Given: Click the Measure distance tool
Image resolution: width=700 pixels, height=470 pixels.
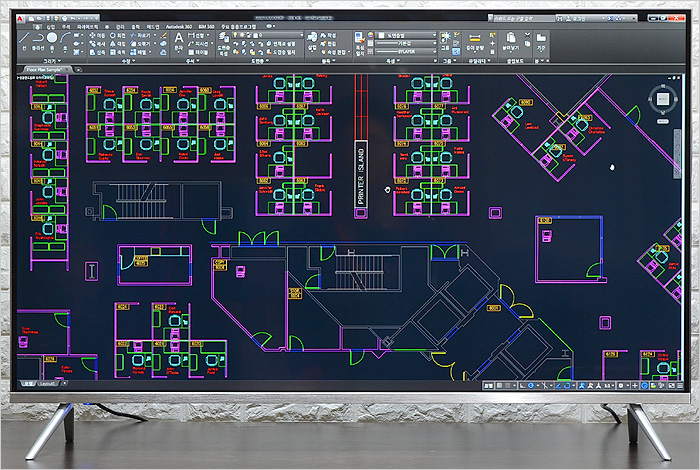Looking at the screenshot, I should coord(474,40).
